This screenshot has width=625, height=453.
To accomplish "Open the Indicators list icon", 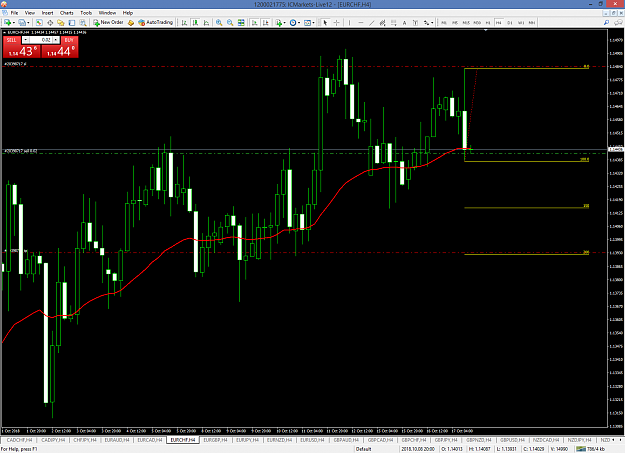I will [279, 23].
